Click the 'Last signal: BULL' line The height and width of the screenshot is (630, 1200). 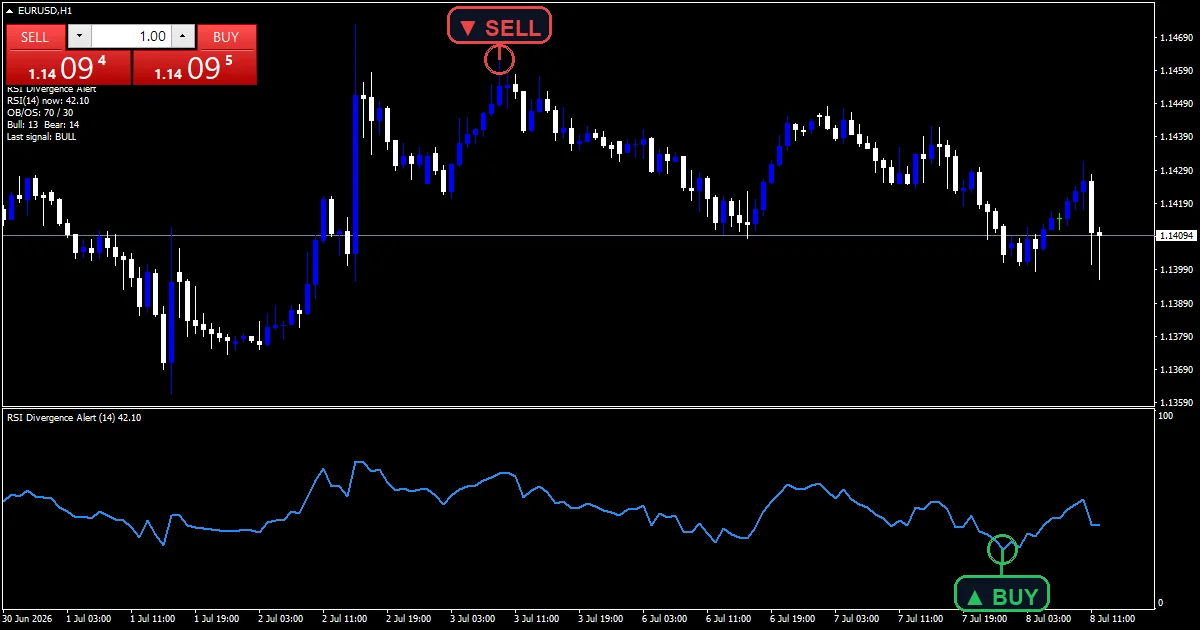click(41, 136)
